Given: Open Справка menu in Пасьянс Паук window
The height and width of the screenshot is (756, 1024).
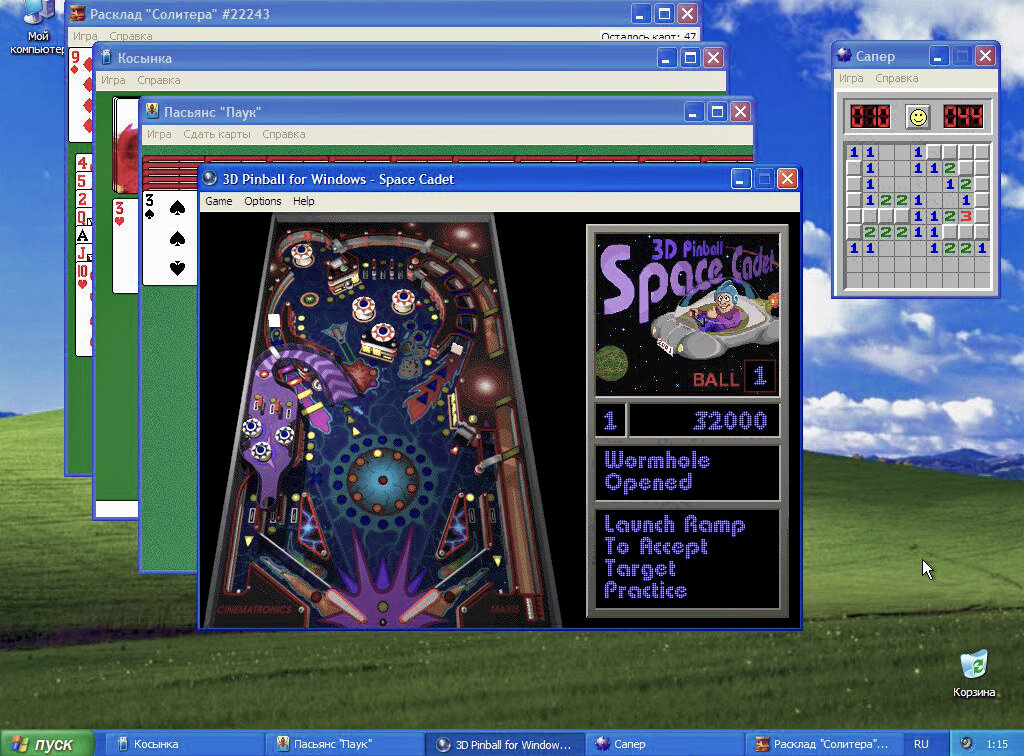Looking at the screenshot, I should 283,134.
